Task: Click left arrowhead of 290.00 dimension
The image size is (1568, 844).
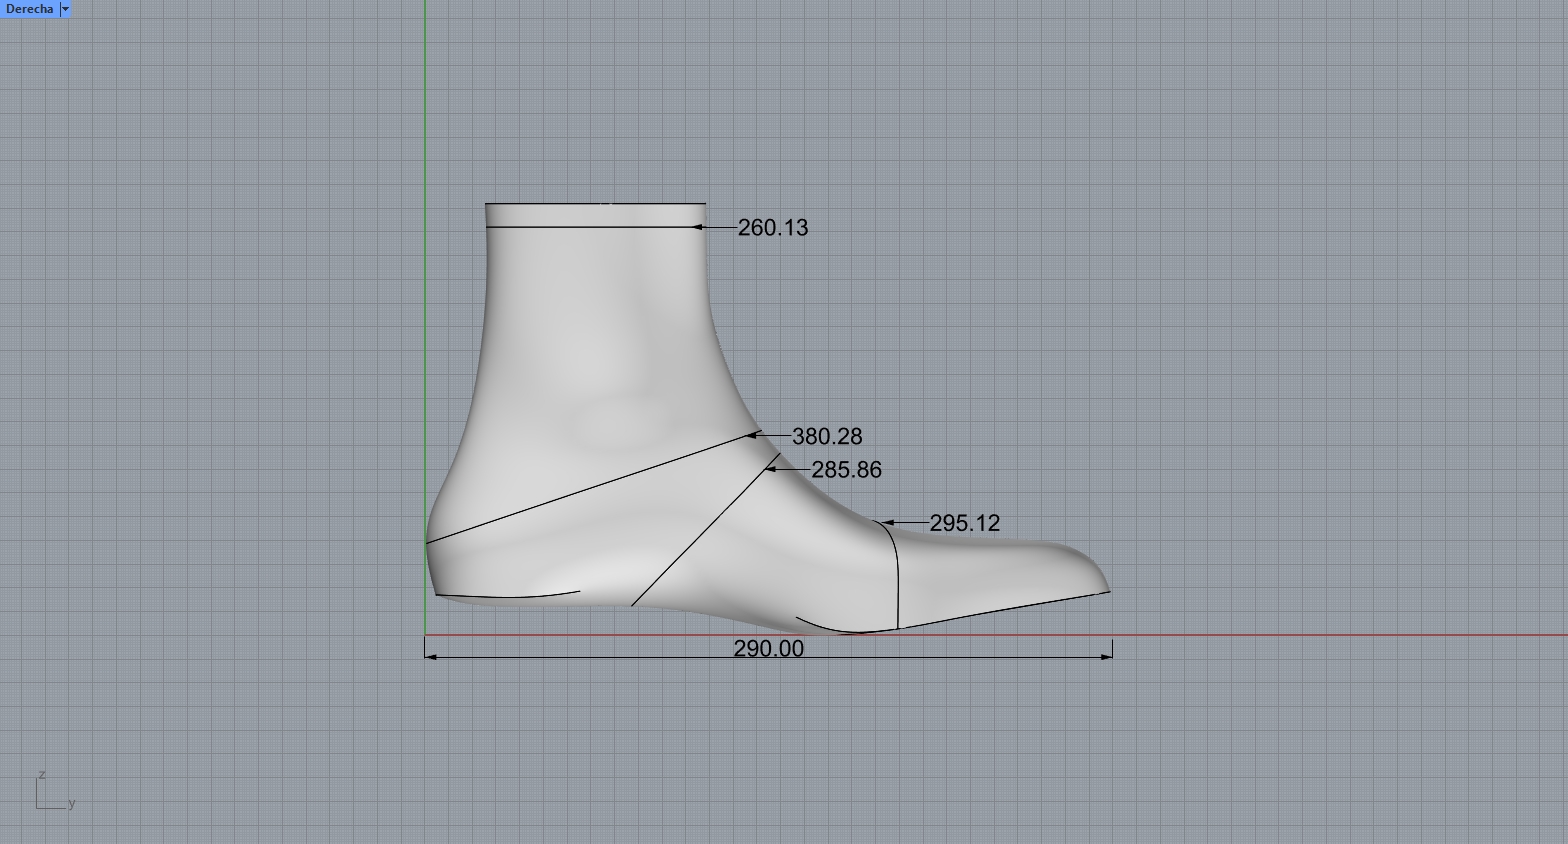Action: [430, 656]
